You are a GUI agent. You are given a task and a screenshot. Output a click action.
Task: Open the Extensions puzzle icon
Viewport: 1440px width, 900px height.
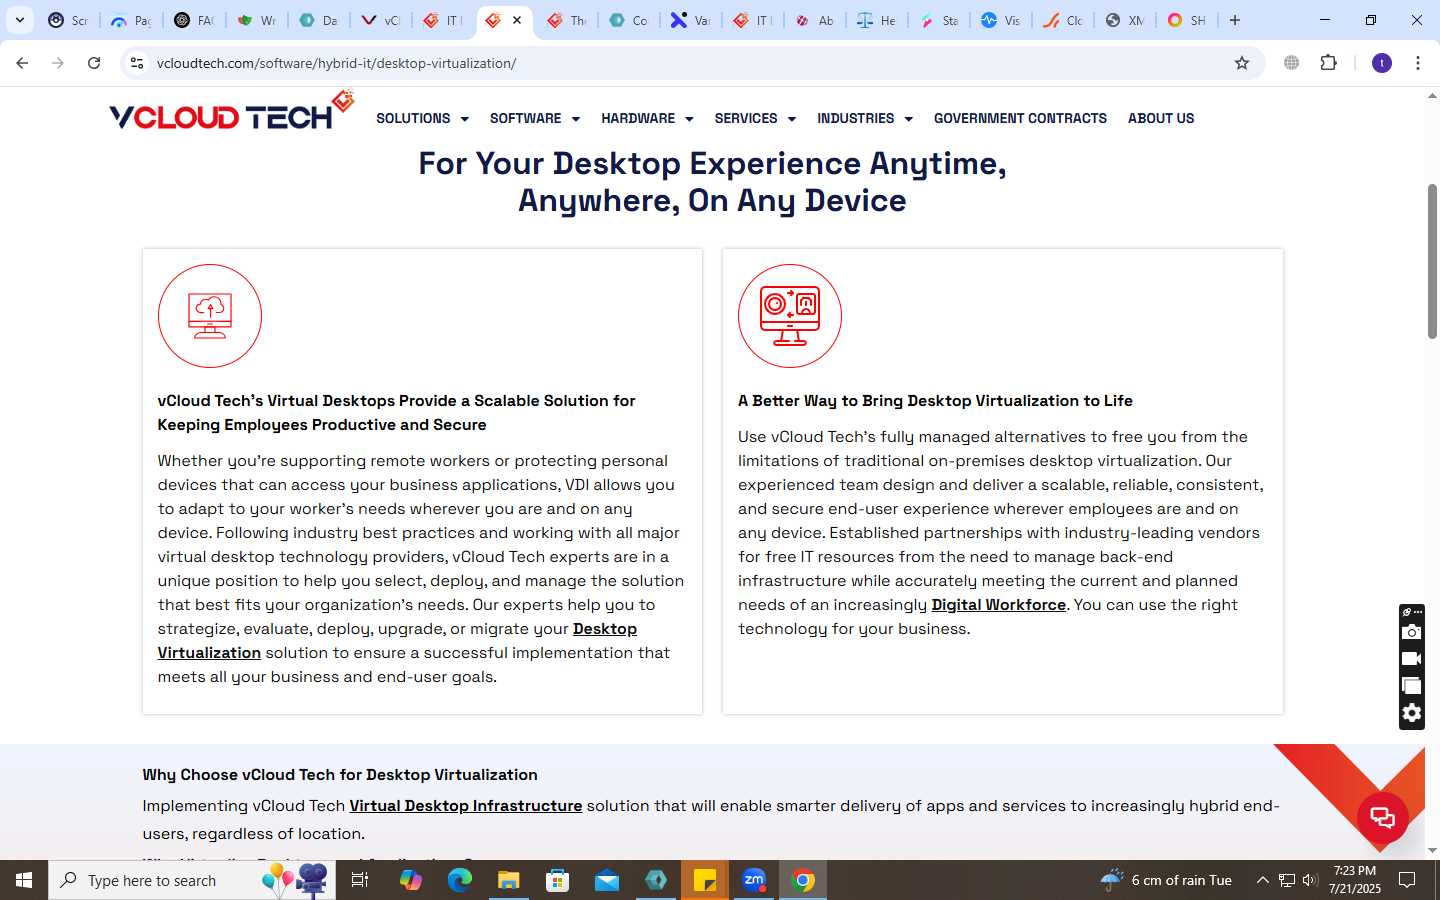click(1329, 63)
